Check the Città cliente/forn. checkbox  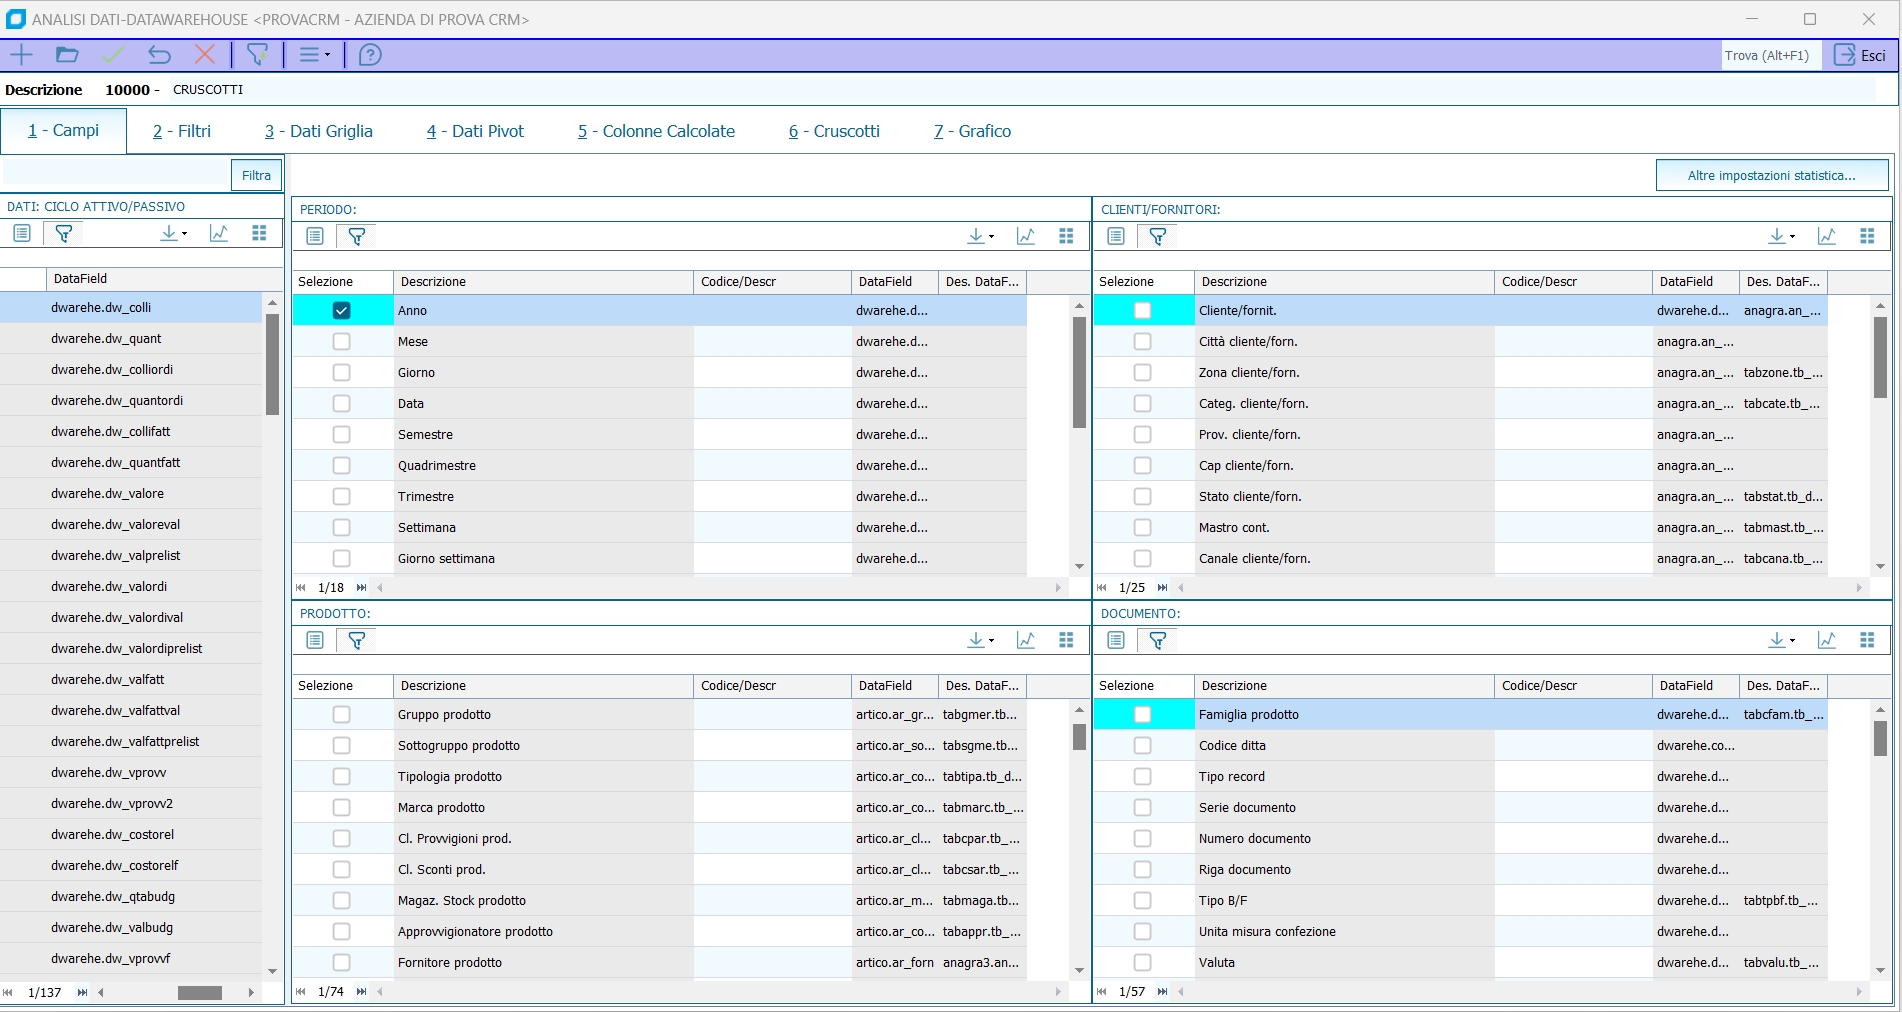[1142, 342]
